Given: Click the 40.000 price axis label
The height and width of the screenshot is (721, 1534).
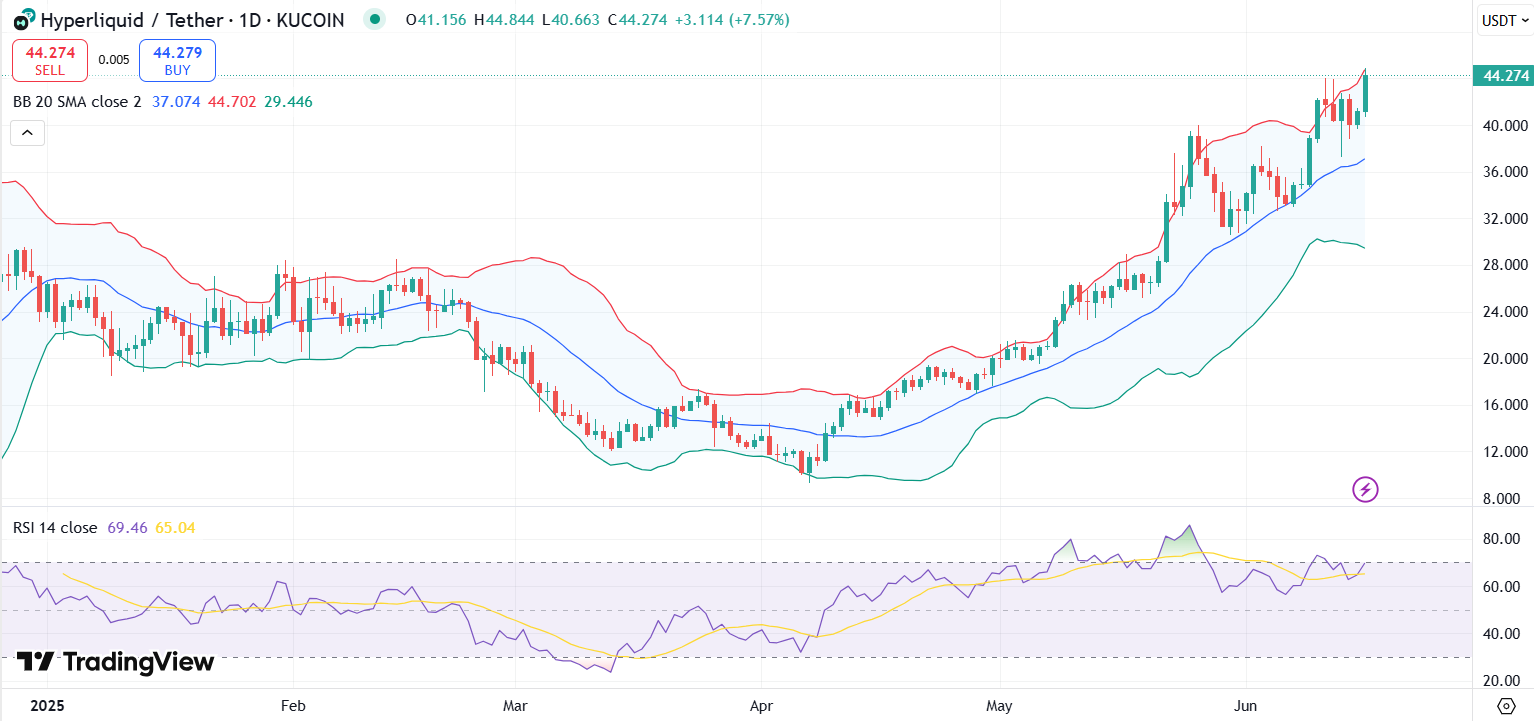Looking at the screenshot, I should click(x=1506, y=126).
